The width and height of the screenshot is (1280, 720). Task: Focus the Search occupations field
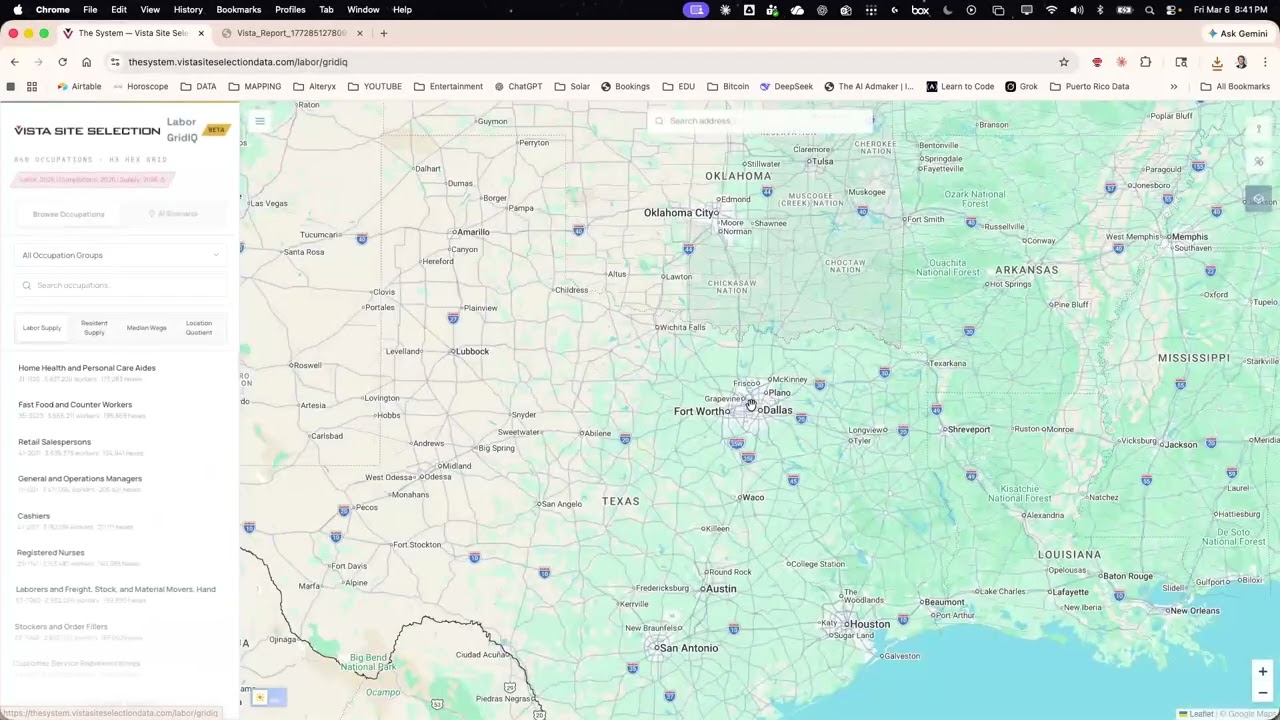click(x=120, y=285)
